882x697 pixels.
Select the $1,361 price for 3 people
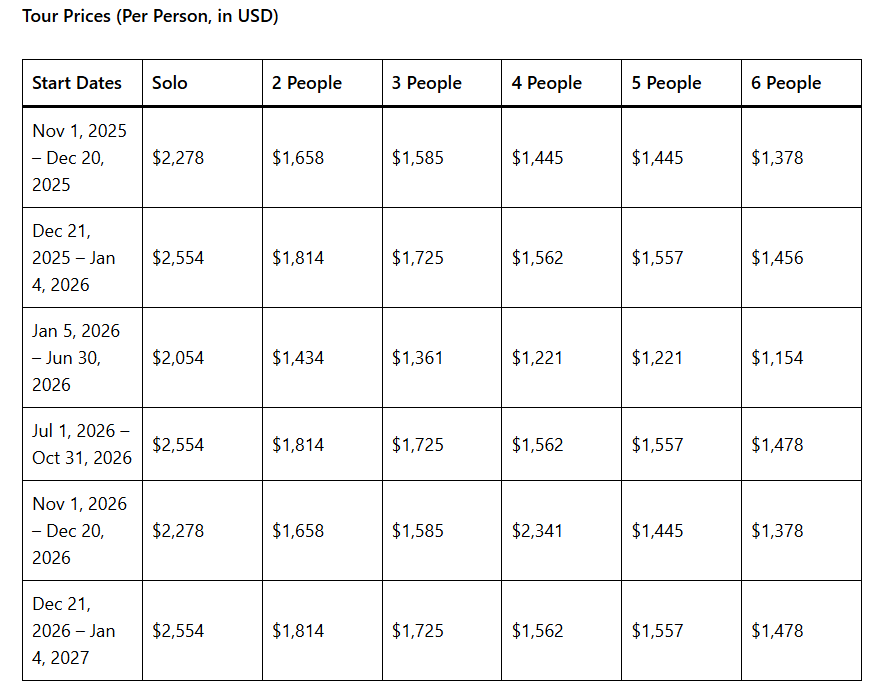click(418, 358)
